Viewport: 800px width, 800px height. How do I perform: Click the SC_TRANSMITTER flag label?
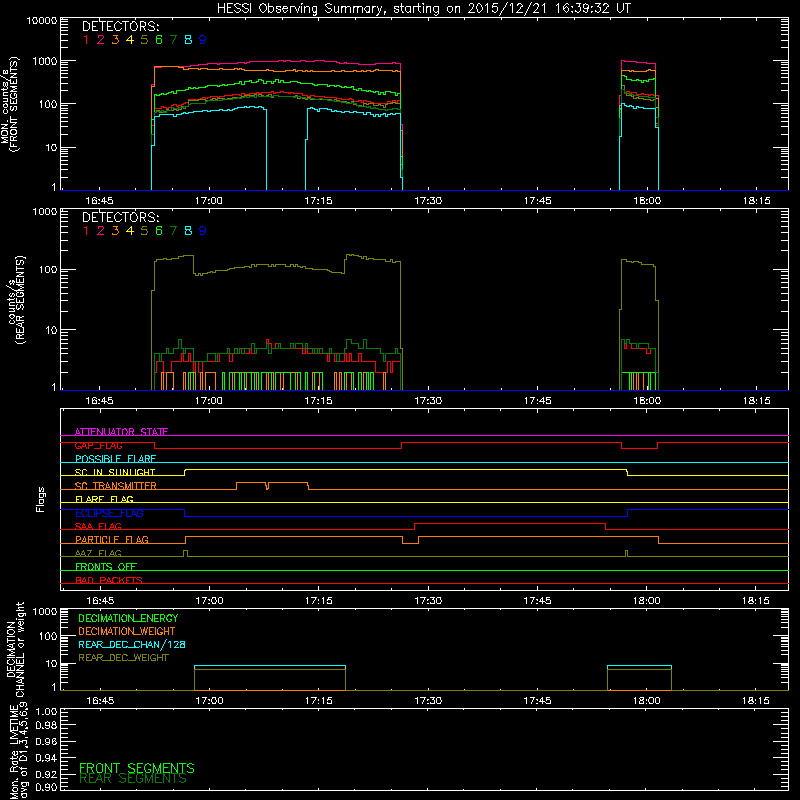[x=115, y=486]
